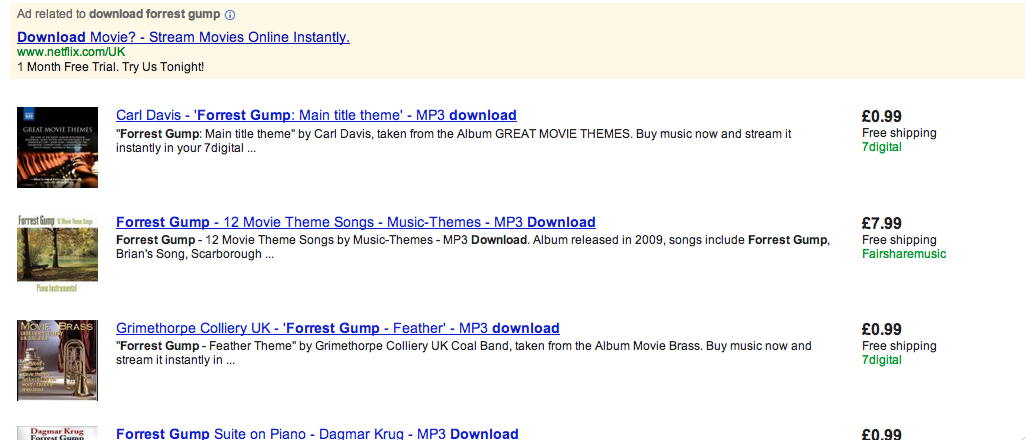Click 'Free shipping' on the Carl Davis result
The height and width of the screenshot is (440, 1025).
click(x=898, y=133)
